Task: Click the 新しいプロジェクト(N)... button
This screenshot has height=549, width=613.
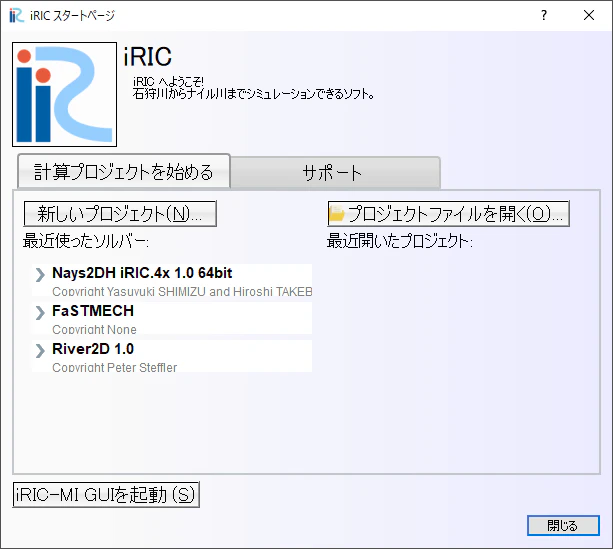Action: 120,214
